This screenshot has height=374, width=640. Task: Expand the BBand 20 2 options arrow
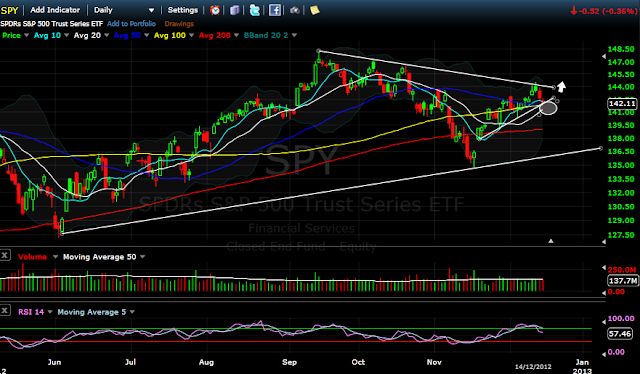pos(294,36)
